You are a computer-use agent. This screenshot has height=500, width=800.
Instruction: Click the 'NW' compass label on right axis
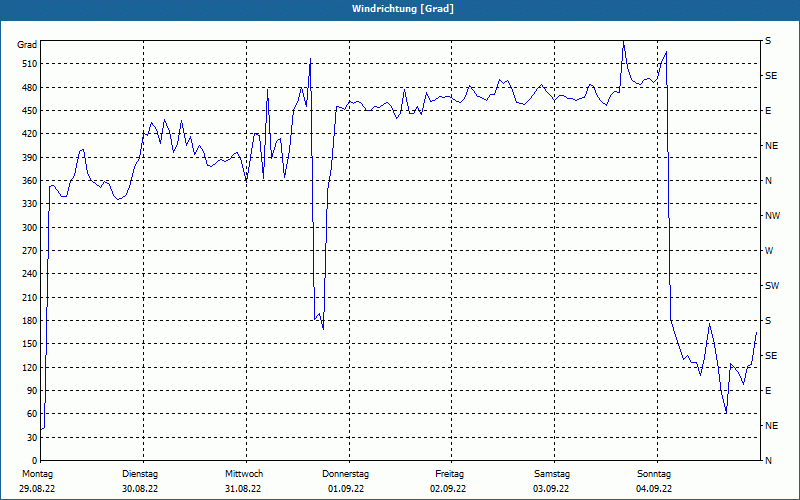tap(772, 216)
